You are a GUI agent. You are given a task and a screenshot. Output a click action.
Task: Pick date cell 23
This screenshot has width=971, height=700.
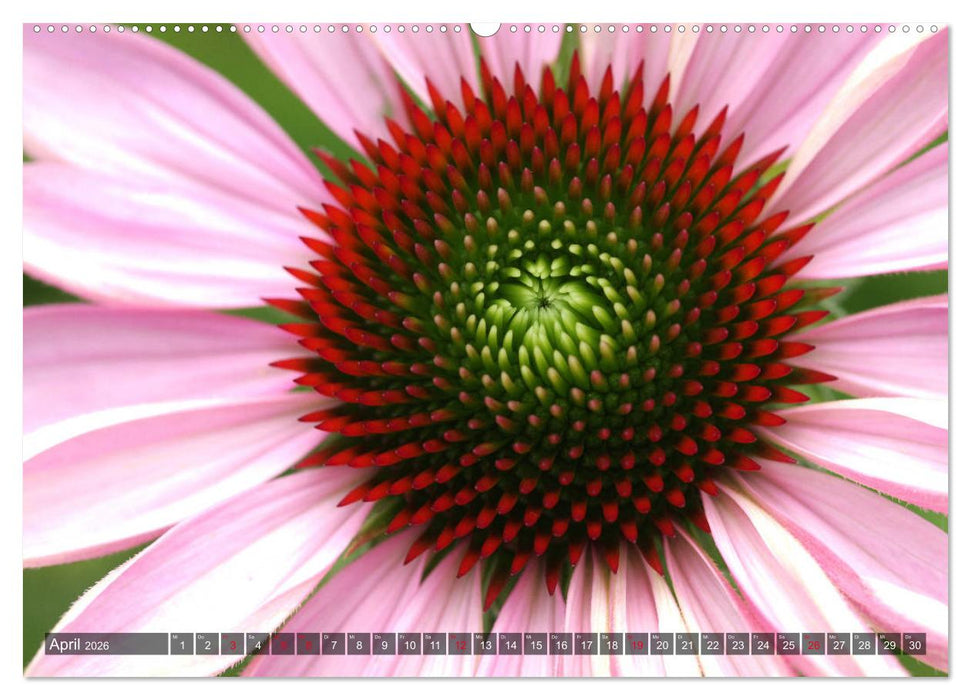point(737,644)
